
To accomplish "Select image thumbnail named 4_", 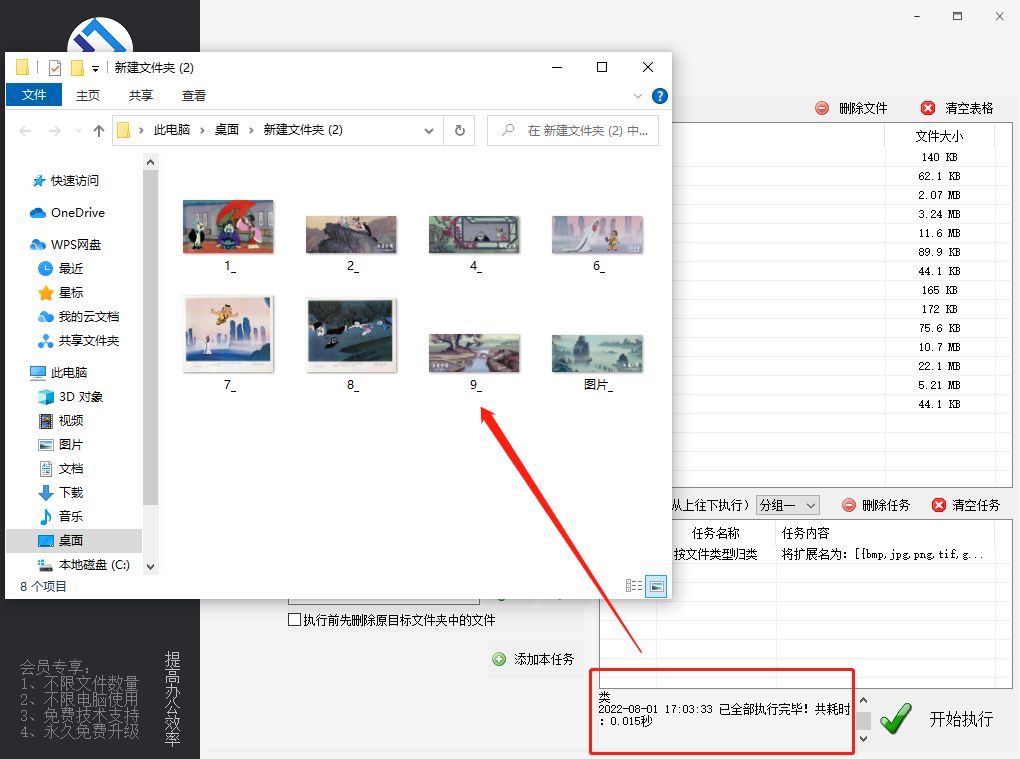I will (474, 234).
